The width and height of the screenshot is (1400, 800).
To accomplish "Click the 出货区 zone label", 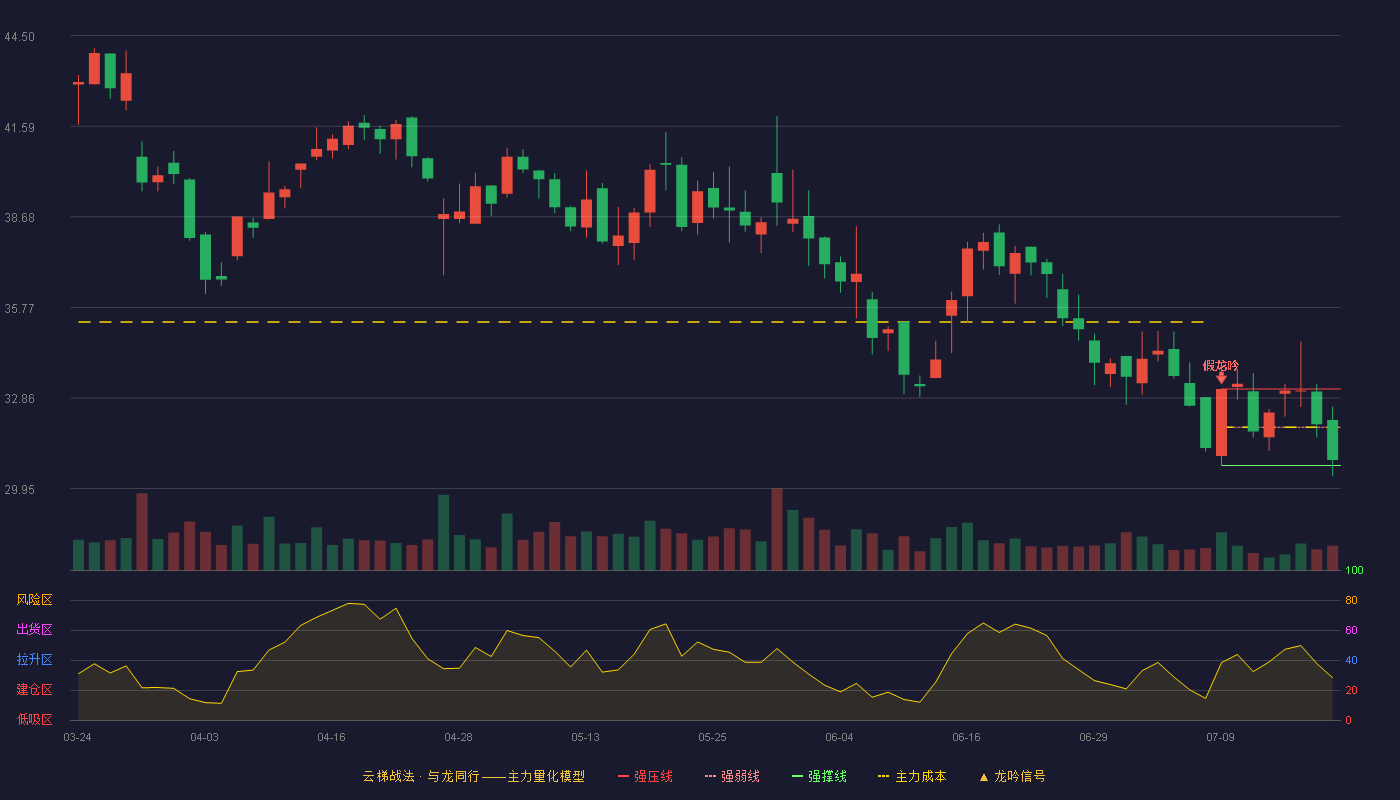I will pyautogui.click(x=34, y=630).
